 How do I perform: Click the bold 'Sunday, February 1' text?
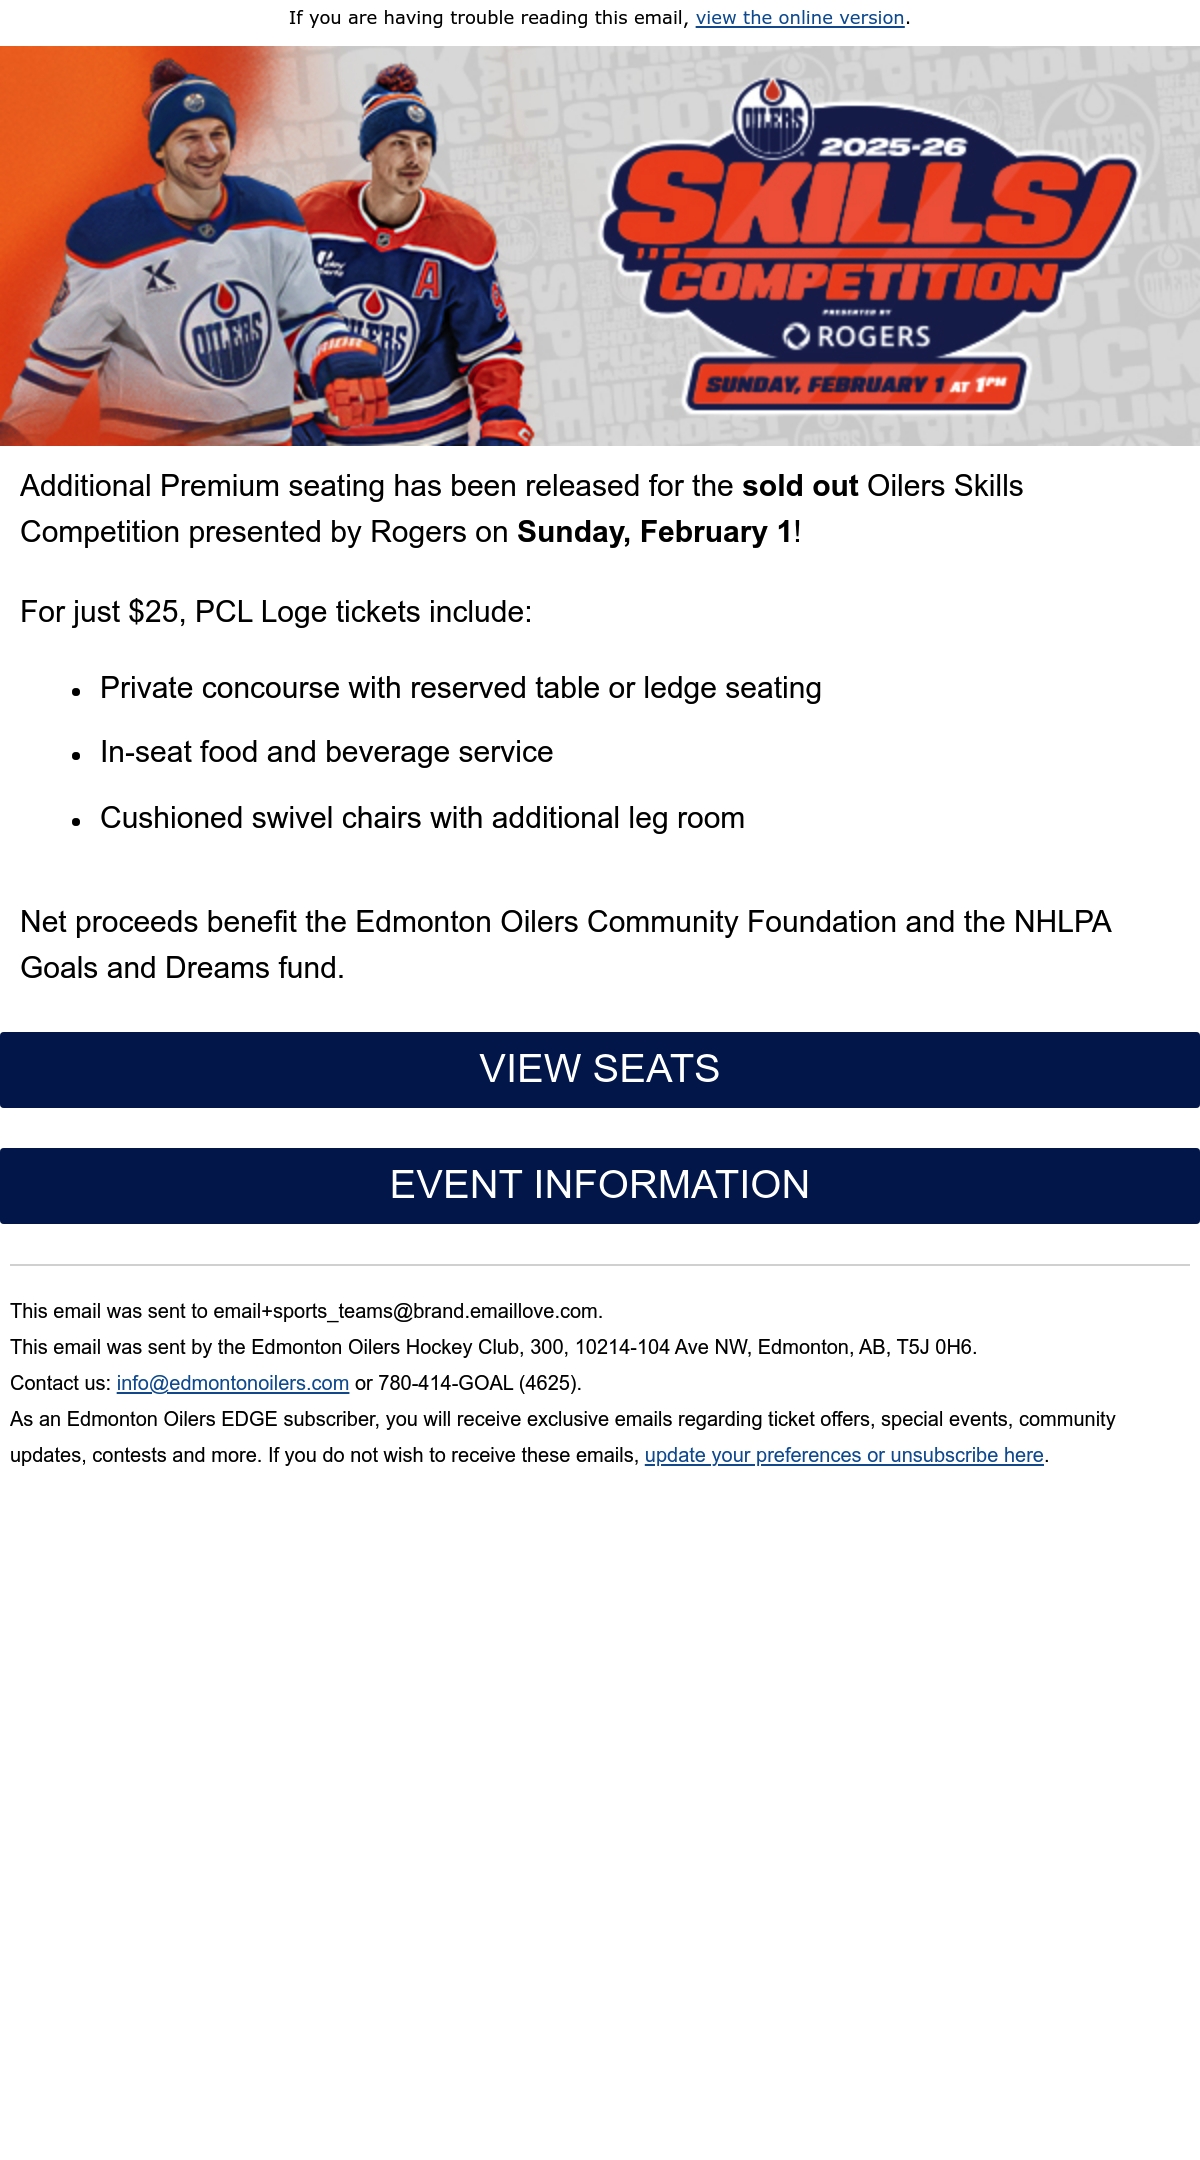point(655,532)
